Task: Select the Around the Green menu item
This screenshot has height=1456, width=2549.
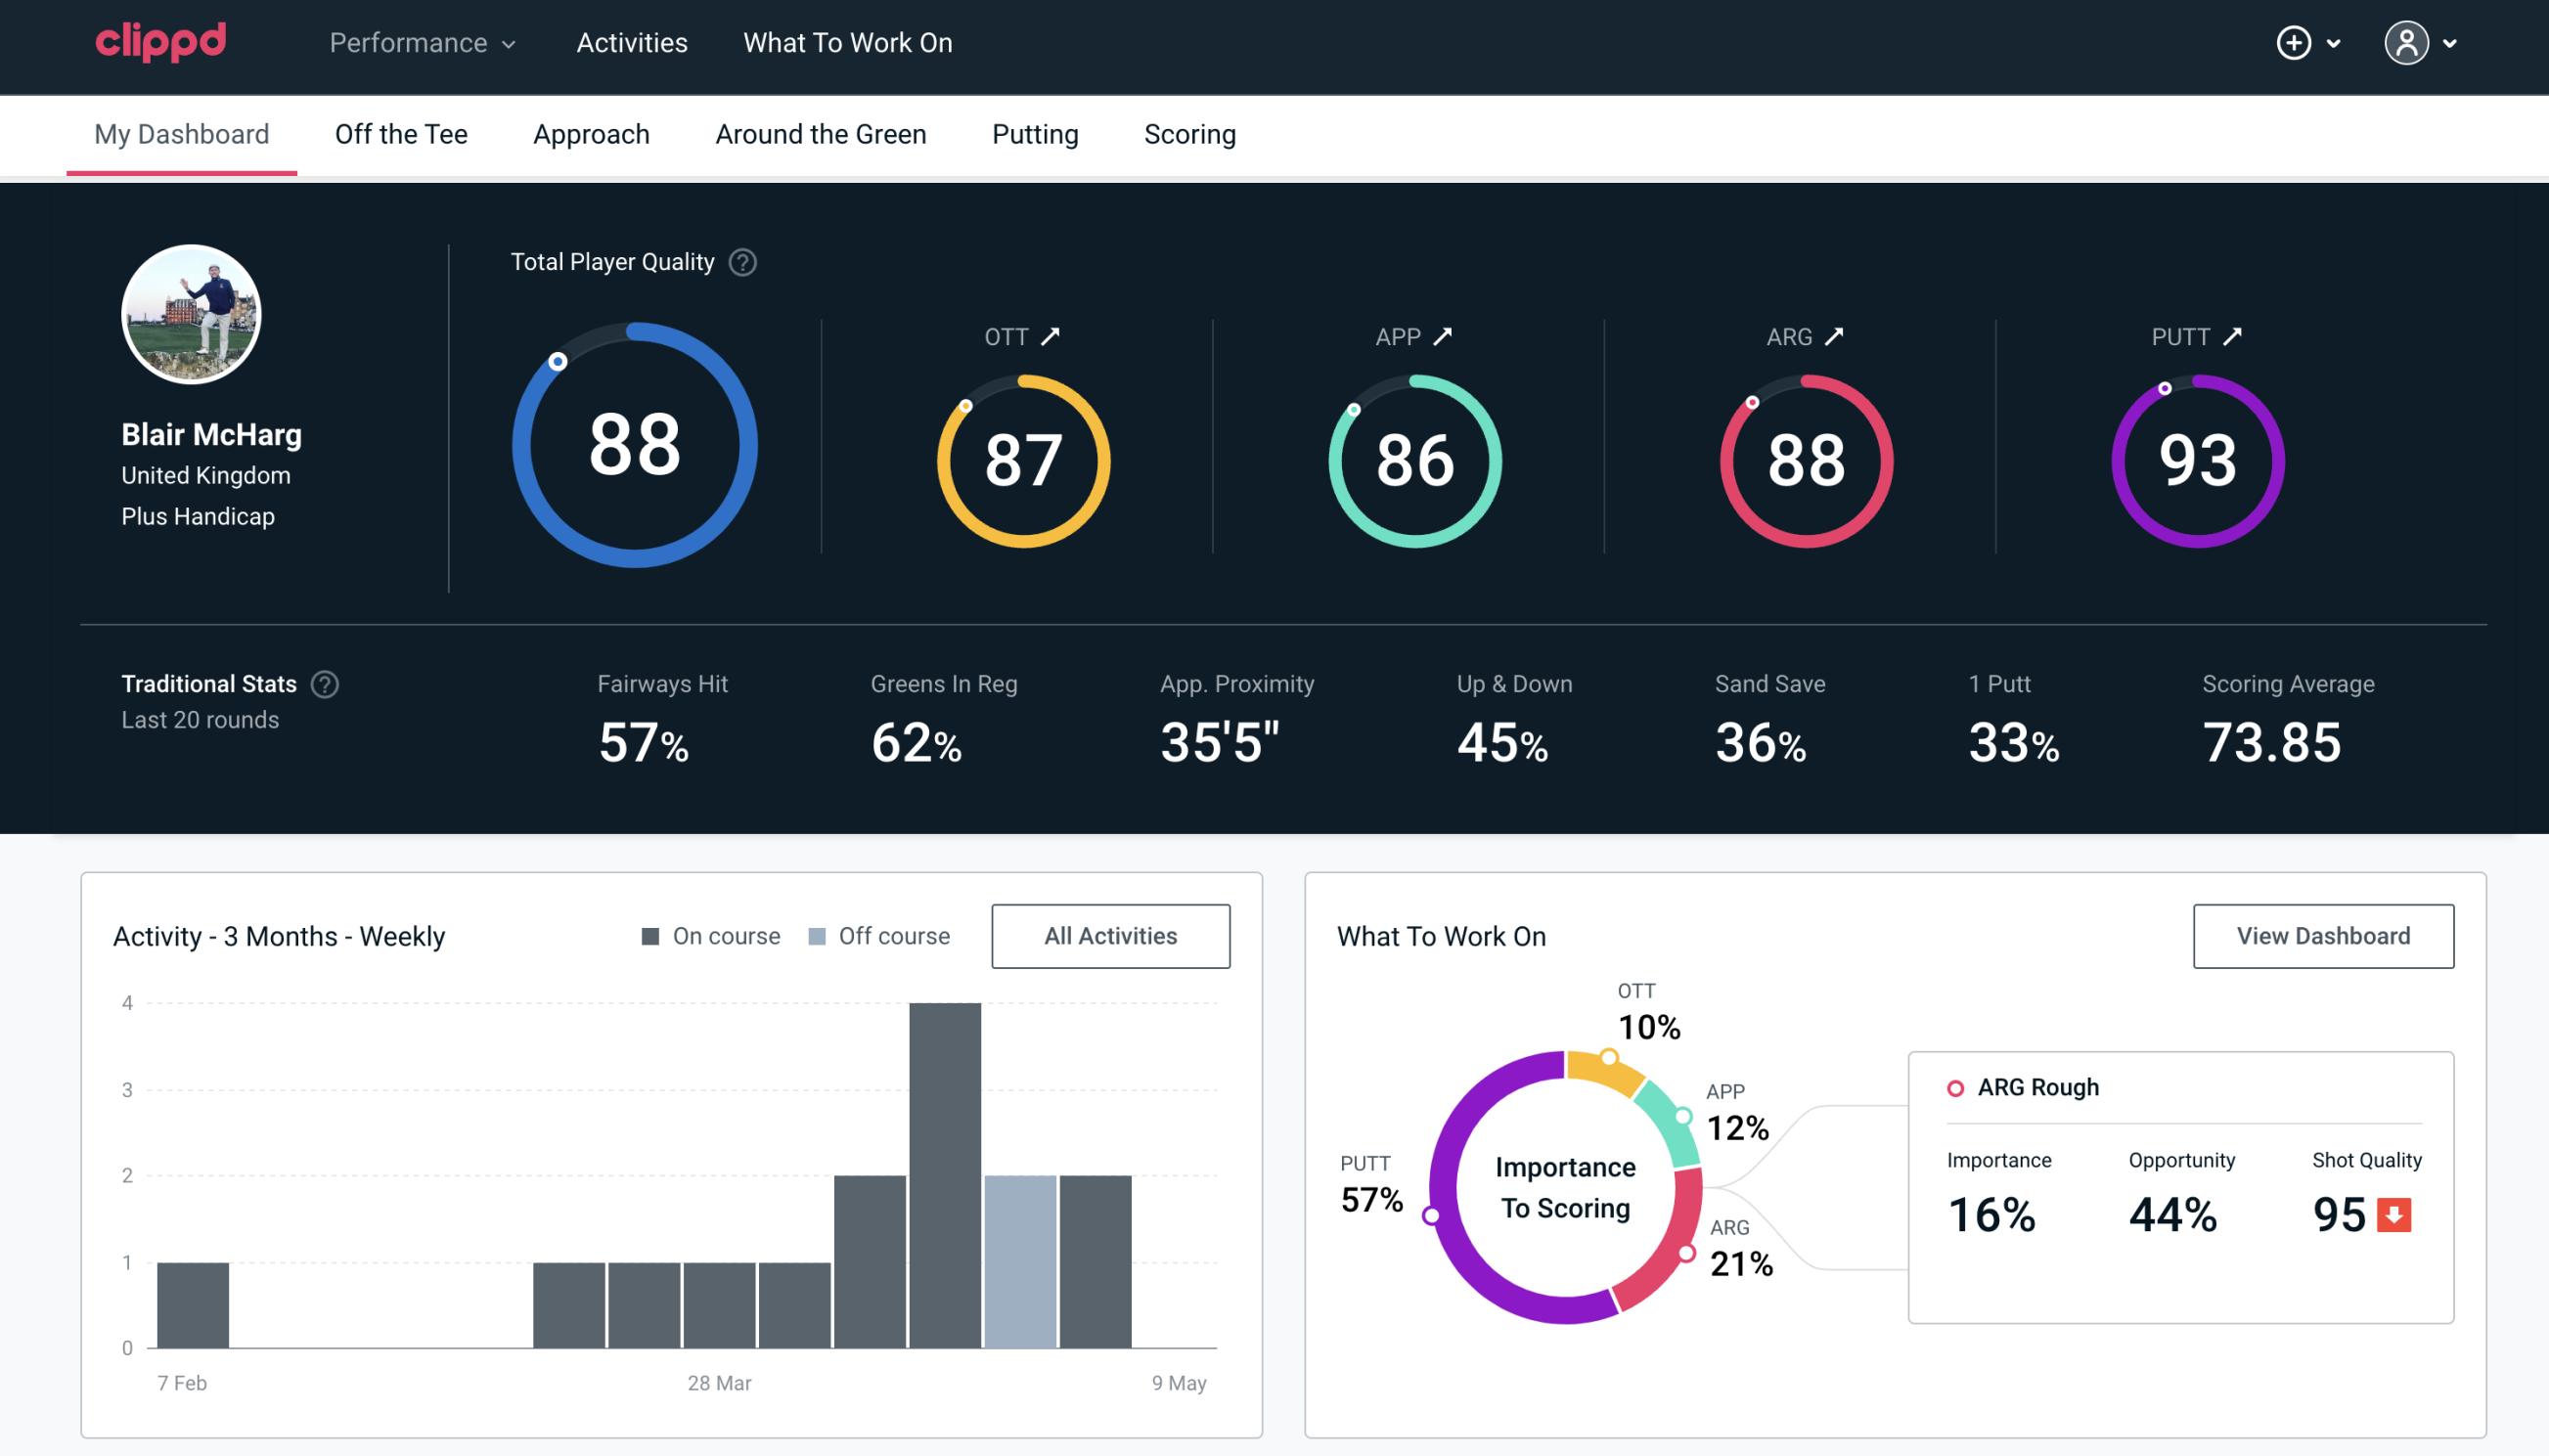Action: click(821, 135)
